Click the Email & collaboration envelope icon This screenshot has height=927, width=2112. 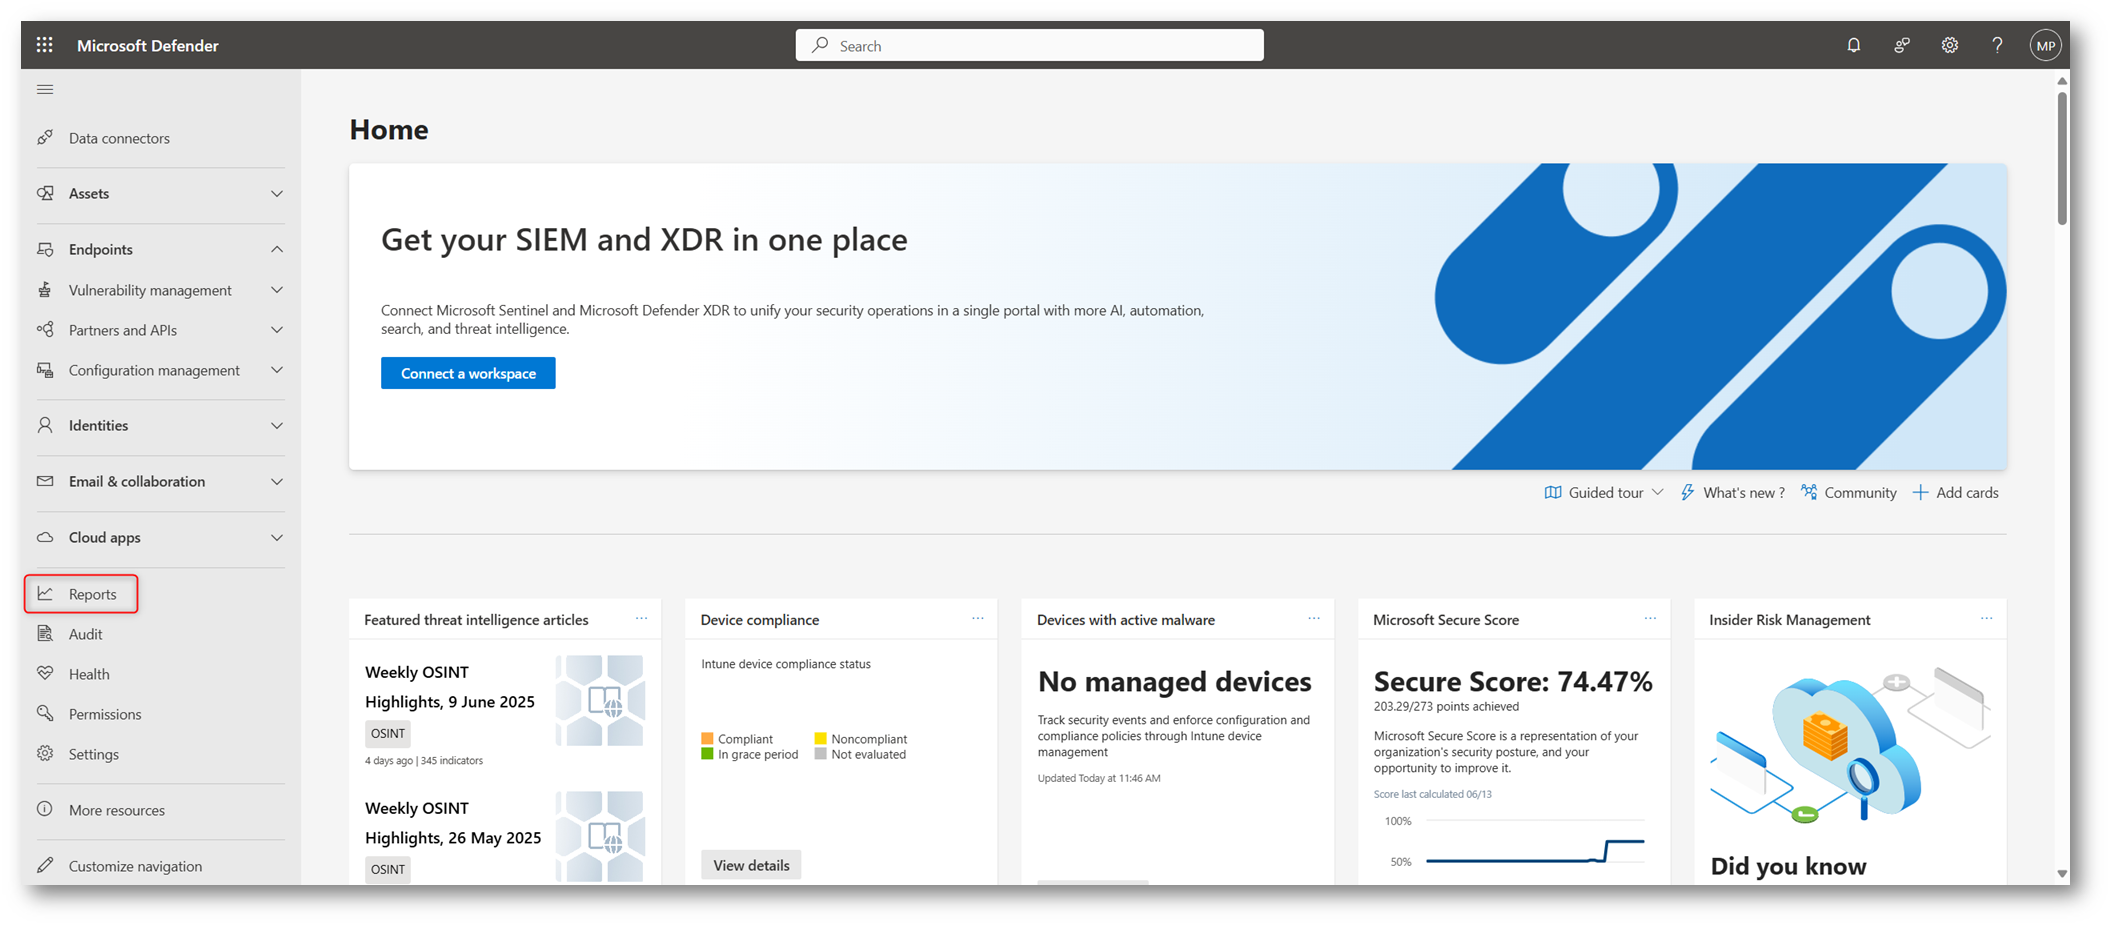tap(45, 481)
